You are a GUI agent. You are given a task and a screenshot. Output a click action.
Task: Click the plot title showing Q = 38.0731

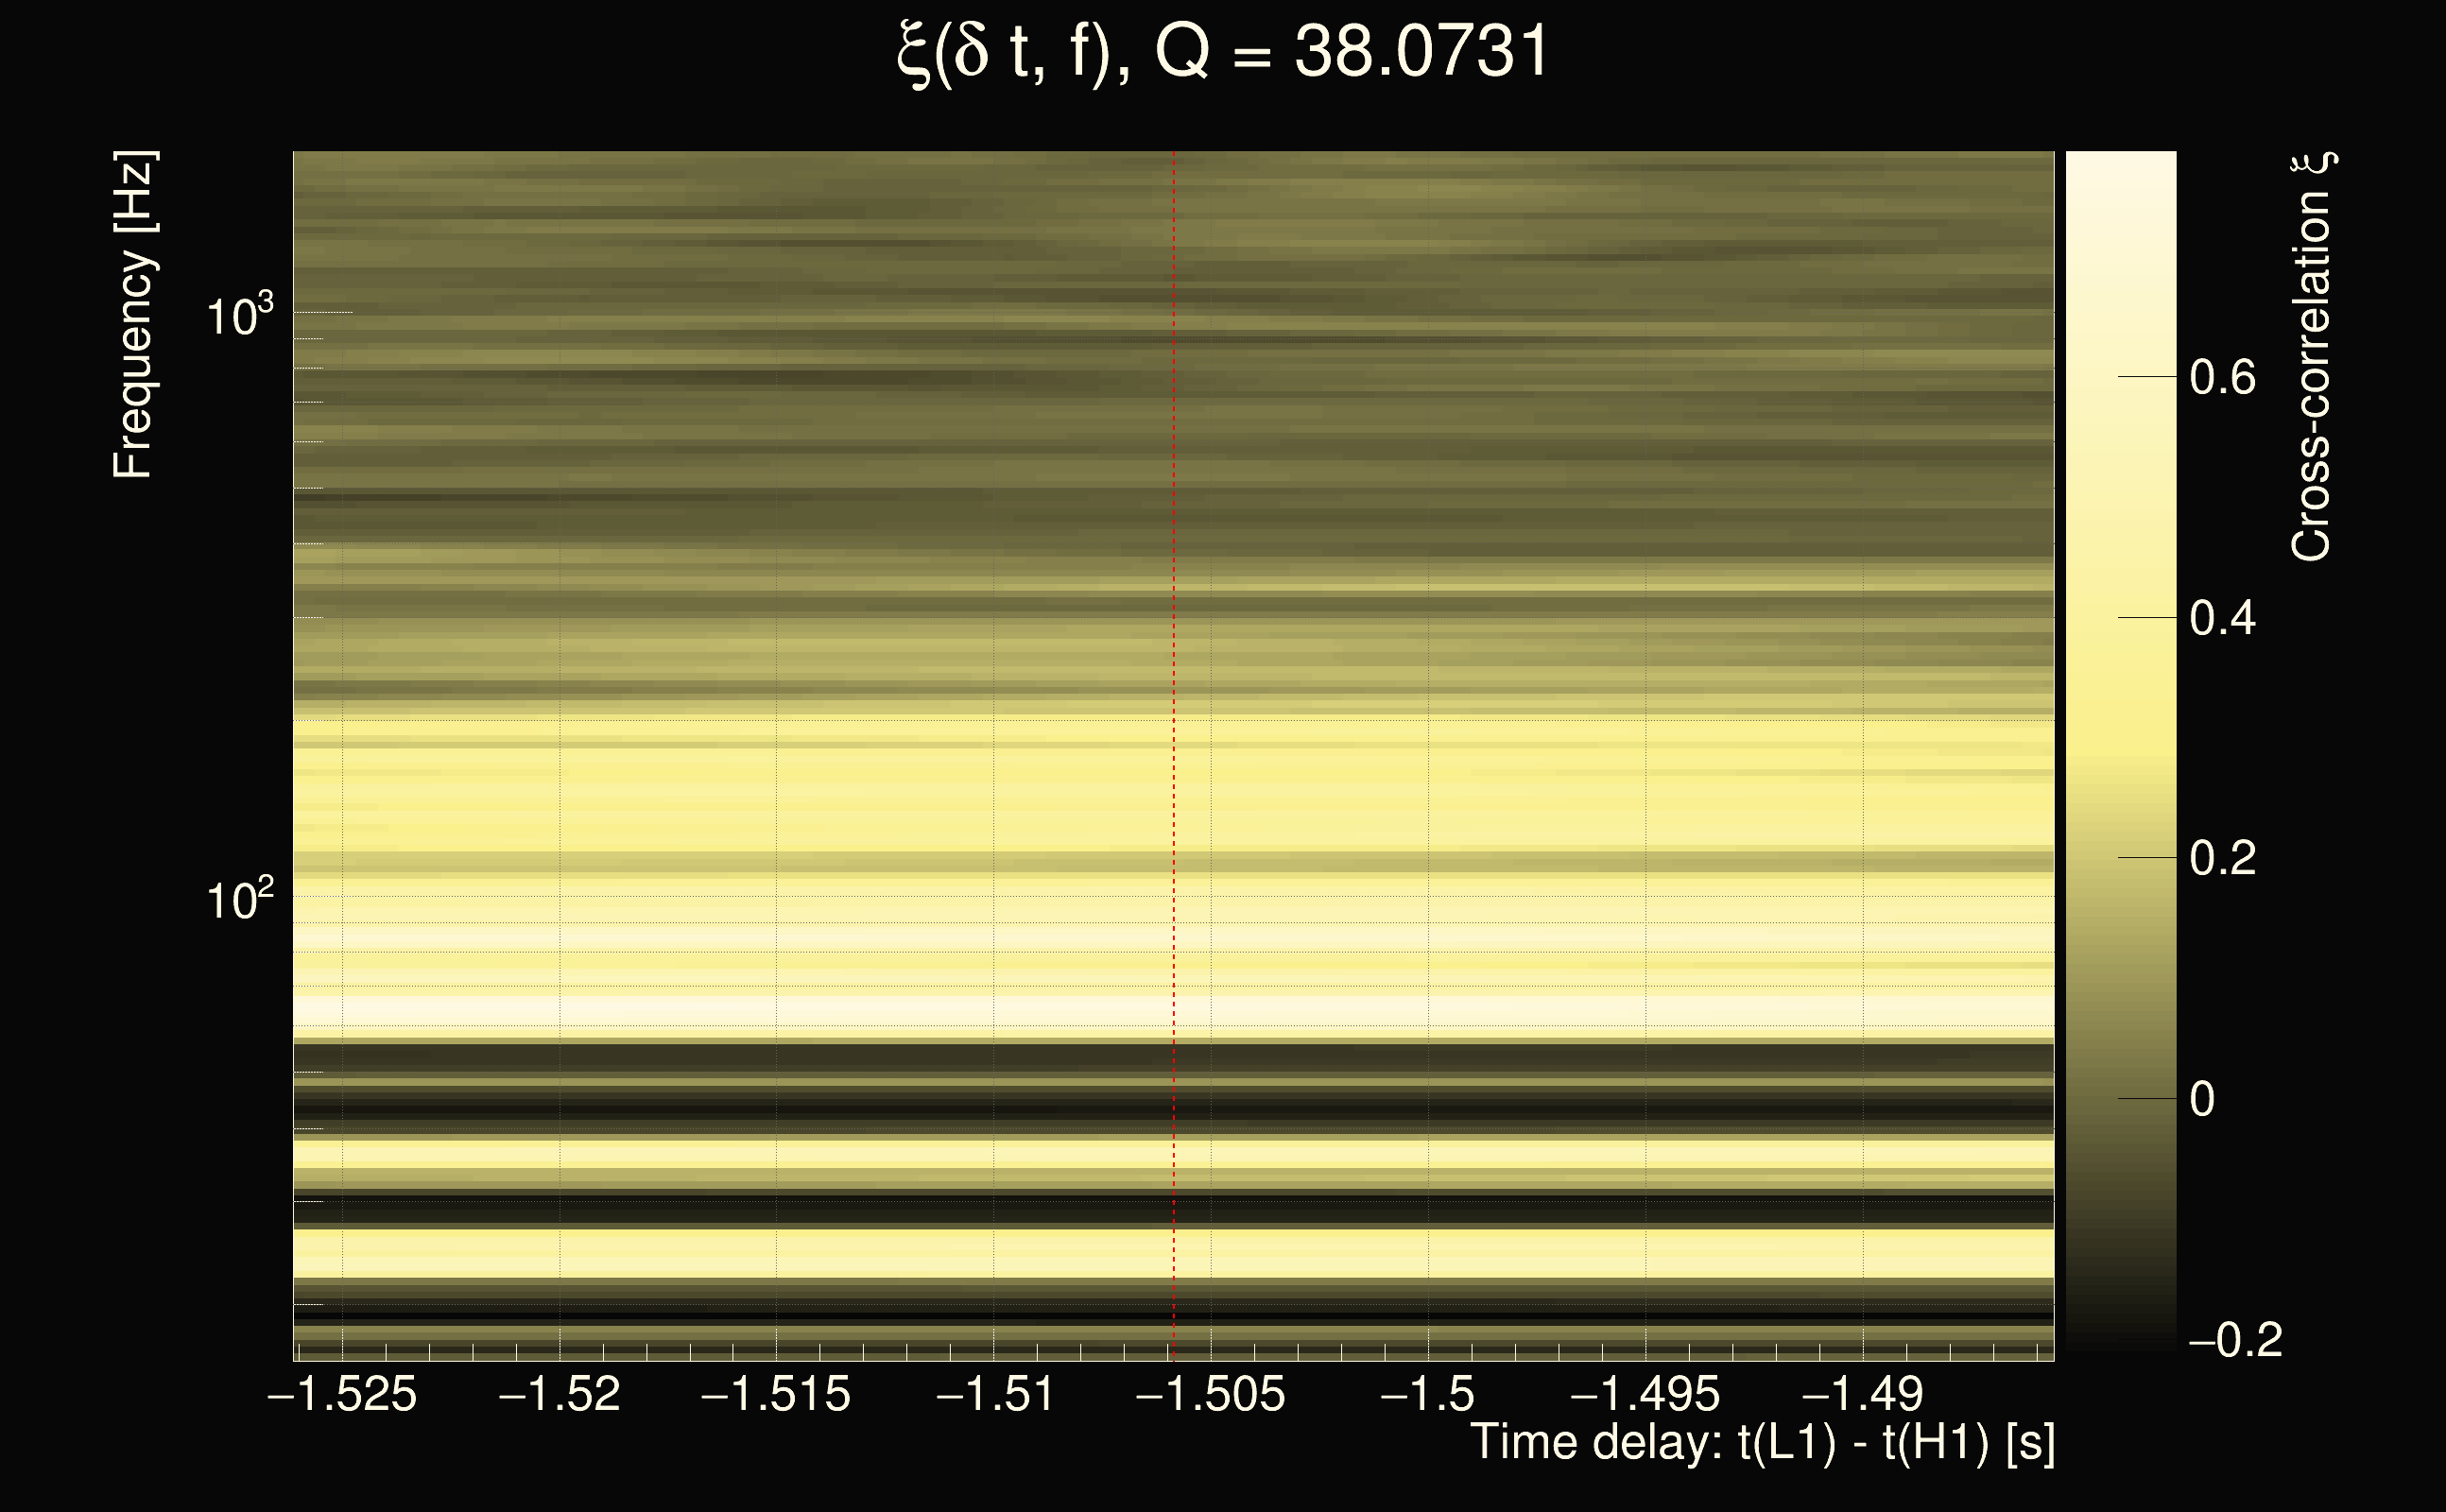1222,52
